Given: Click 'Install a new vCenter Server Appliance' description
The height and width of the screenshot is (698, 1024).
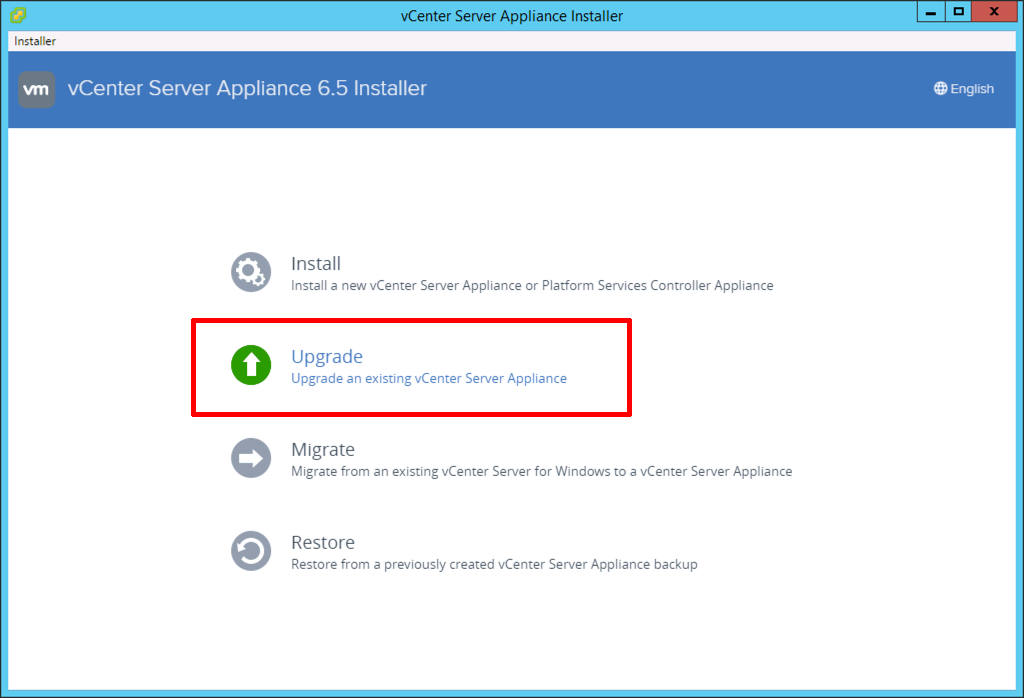Looking at the screenshot, I should [532, 285].
